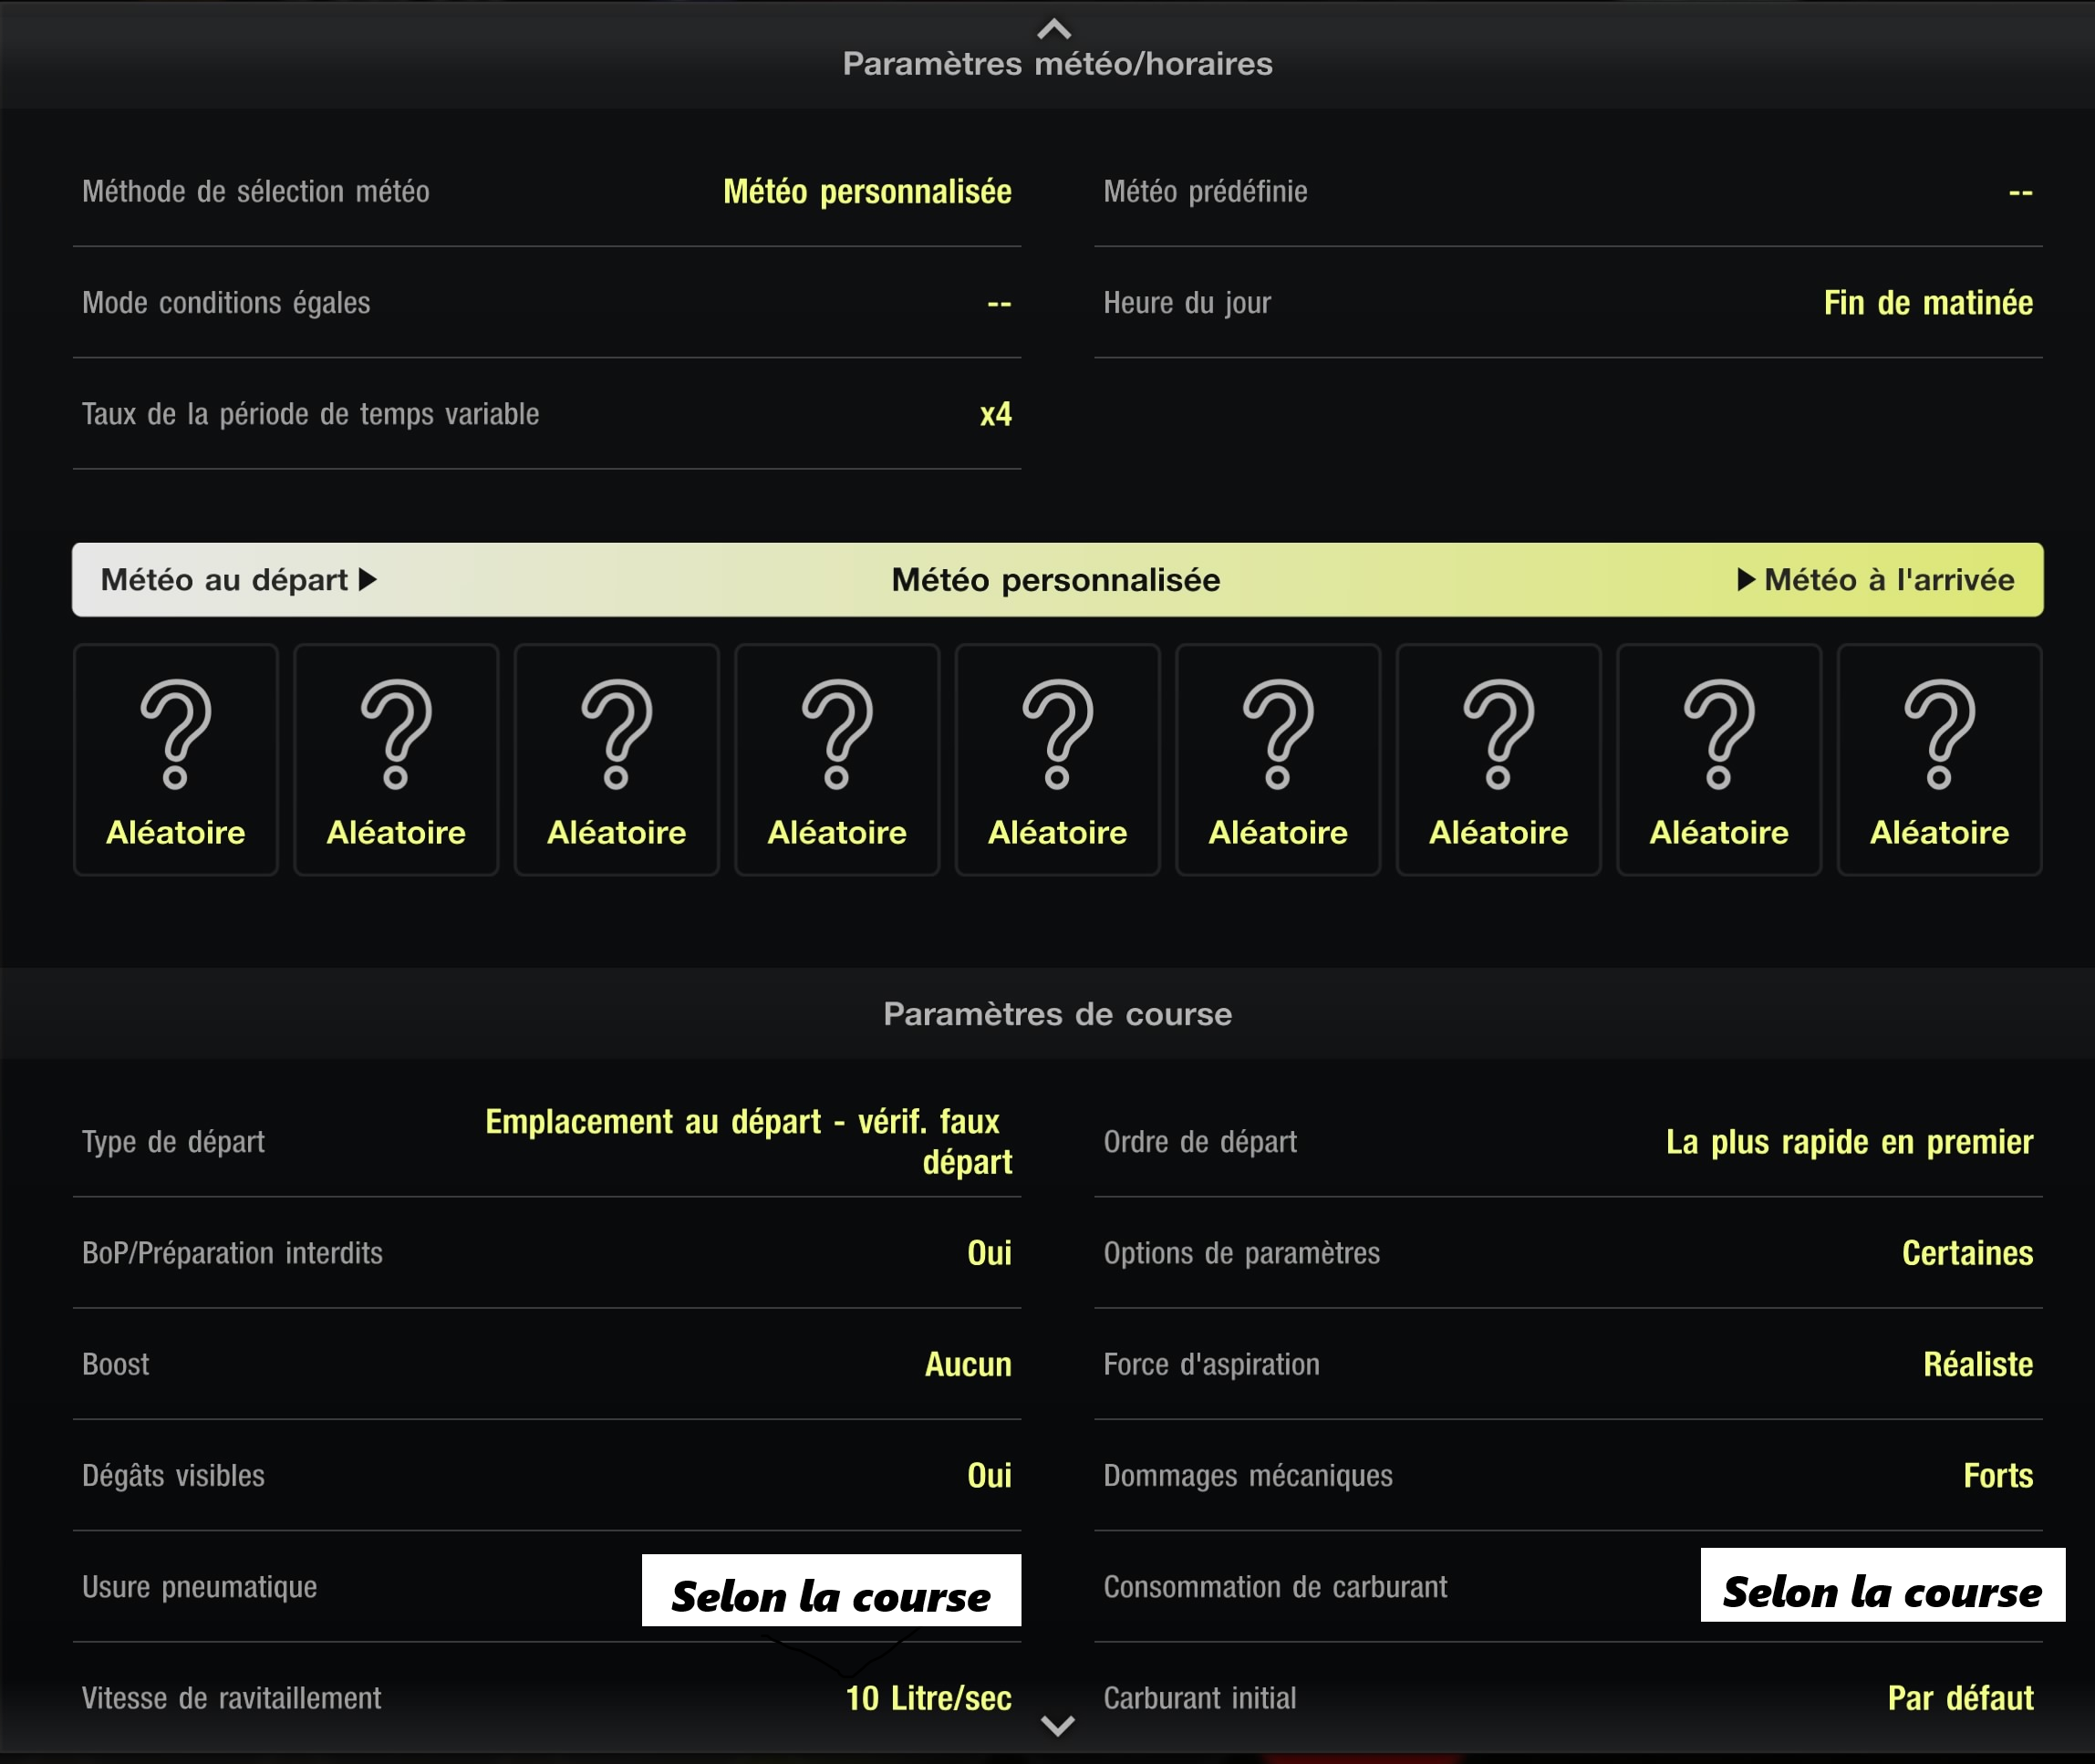
Task: Choose the fifth Aléatoire weather slot
Action: [1057, 760]
